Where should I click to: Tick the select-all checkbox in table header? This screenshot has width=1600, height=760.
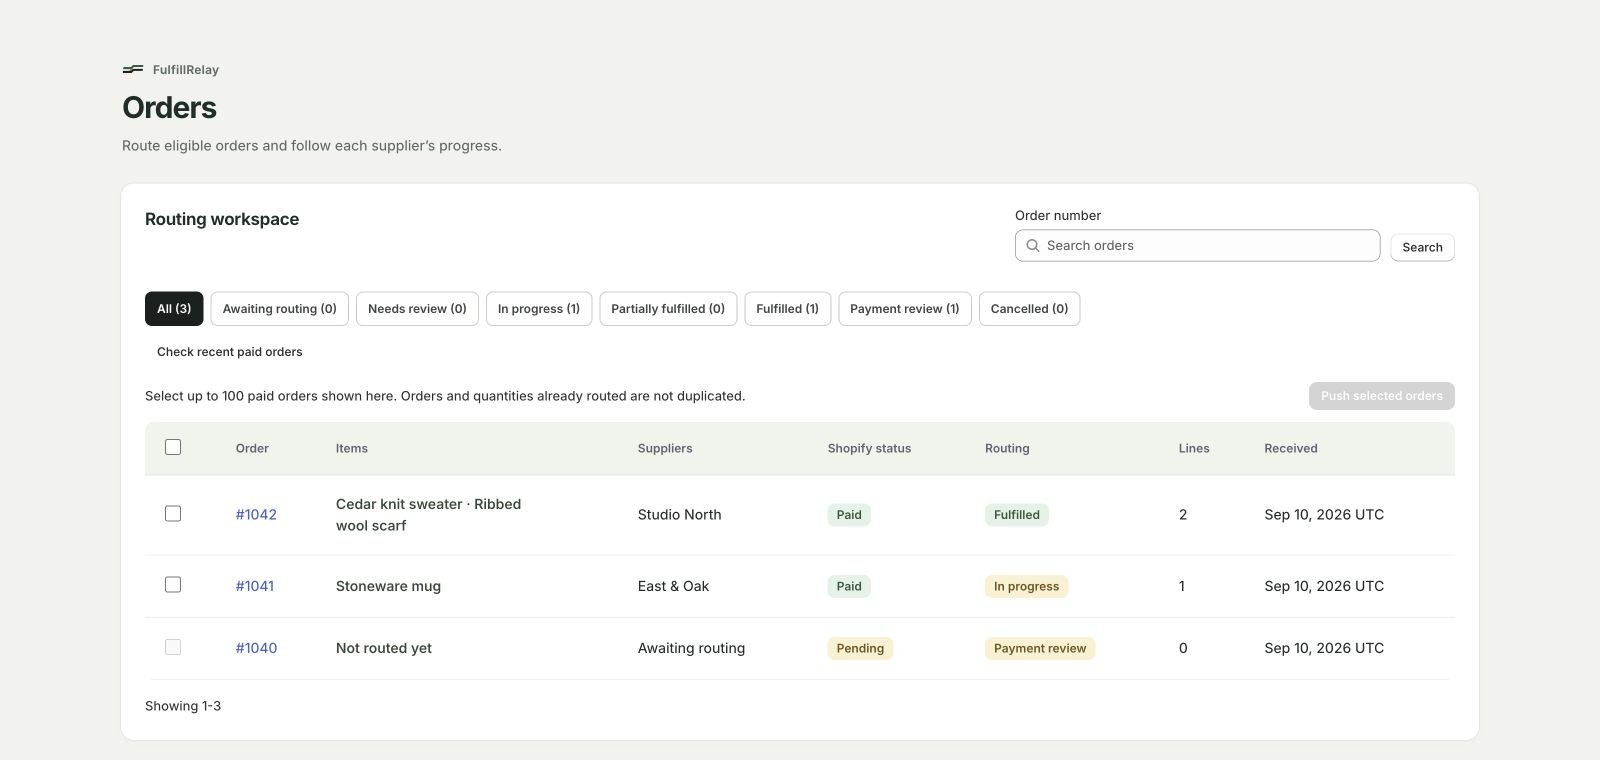[x=173, y=447]
